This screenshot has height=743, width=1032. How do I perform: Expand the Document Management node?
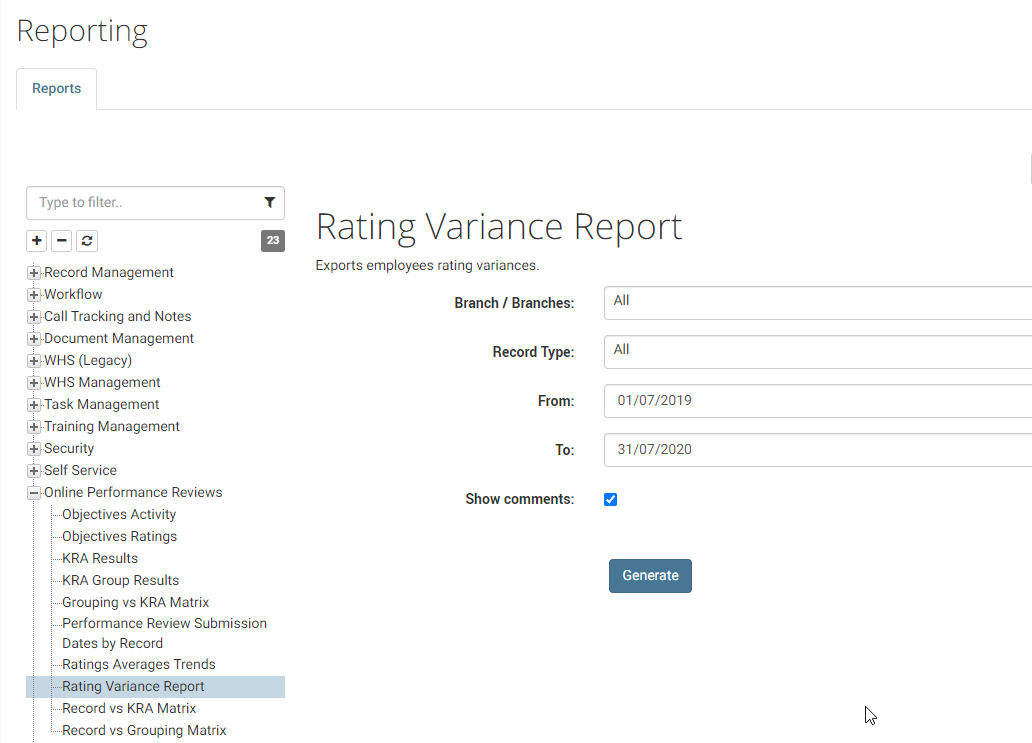point(34,338)
